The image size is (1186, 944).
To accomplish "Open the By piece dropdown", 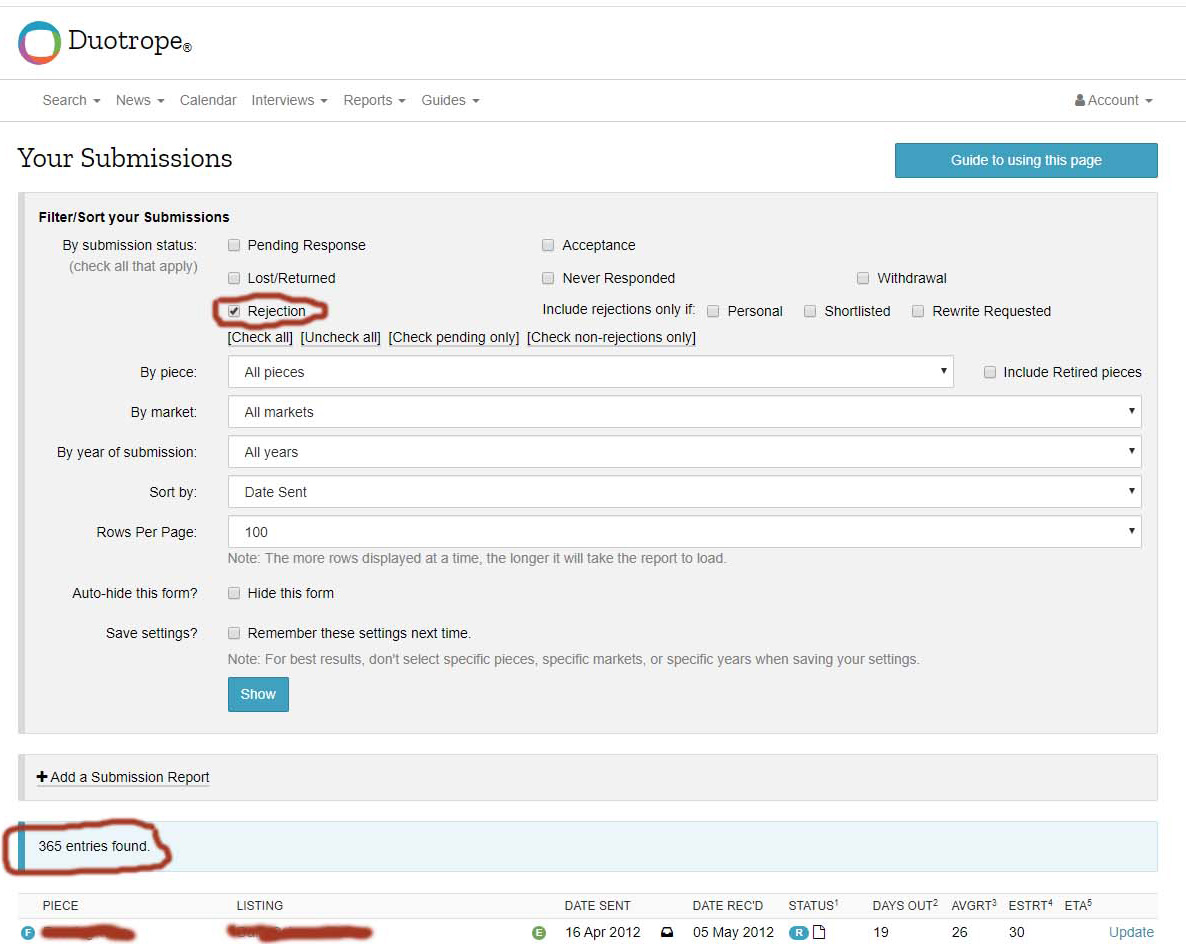I will coord(590,372).
